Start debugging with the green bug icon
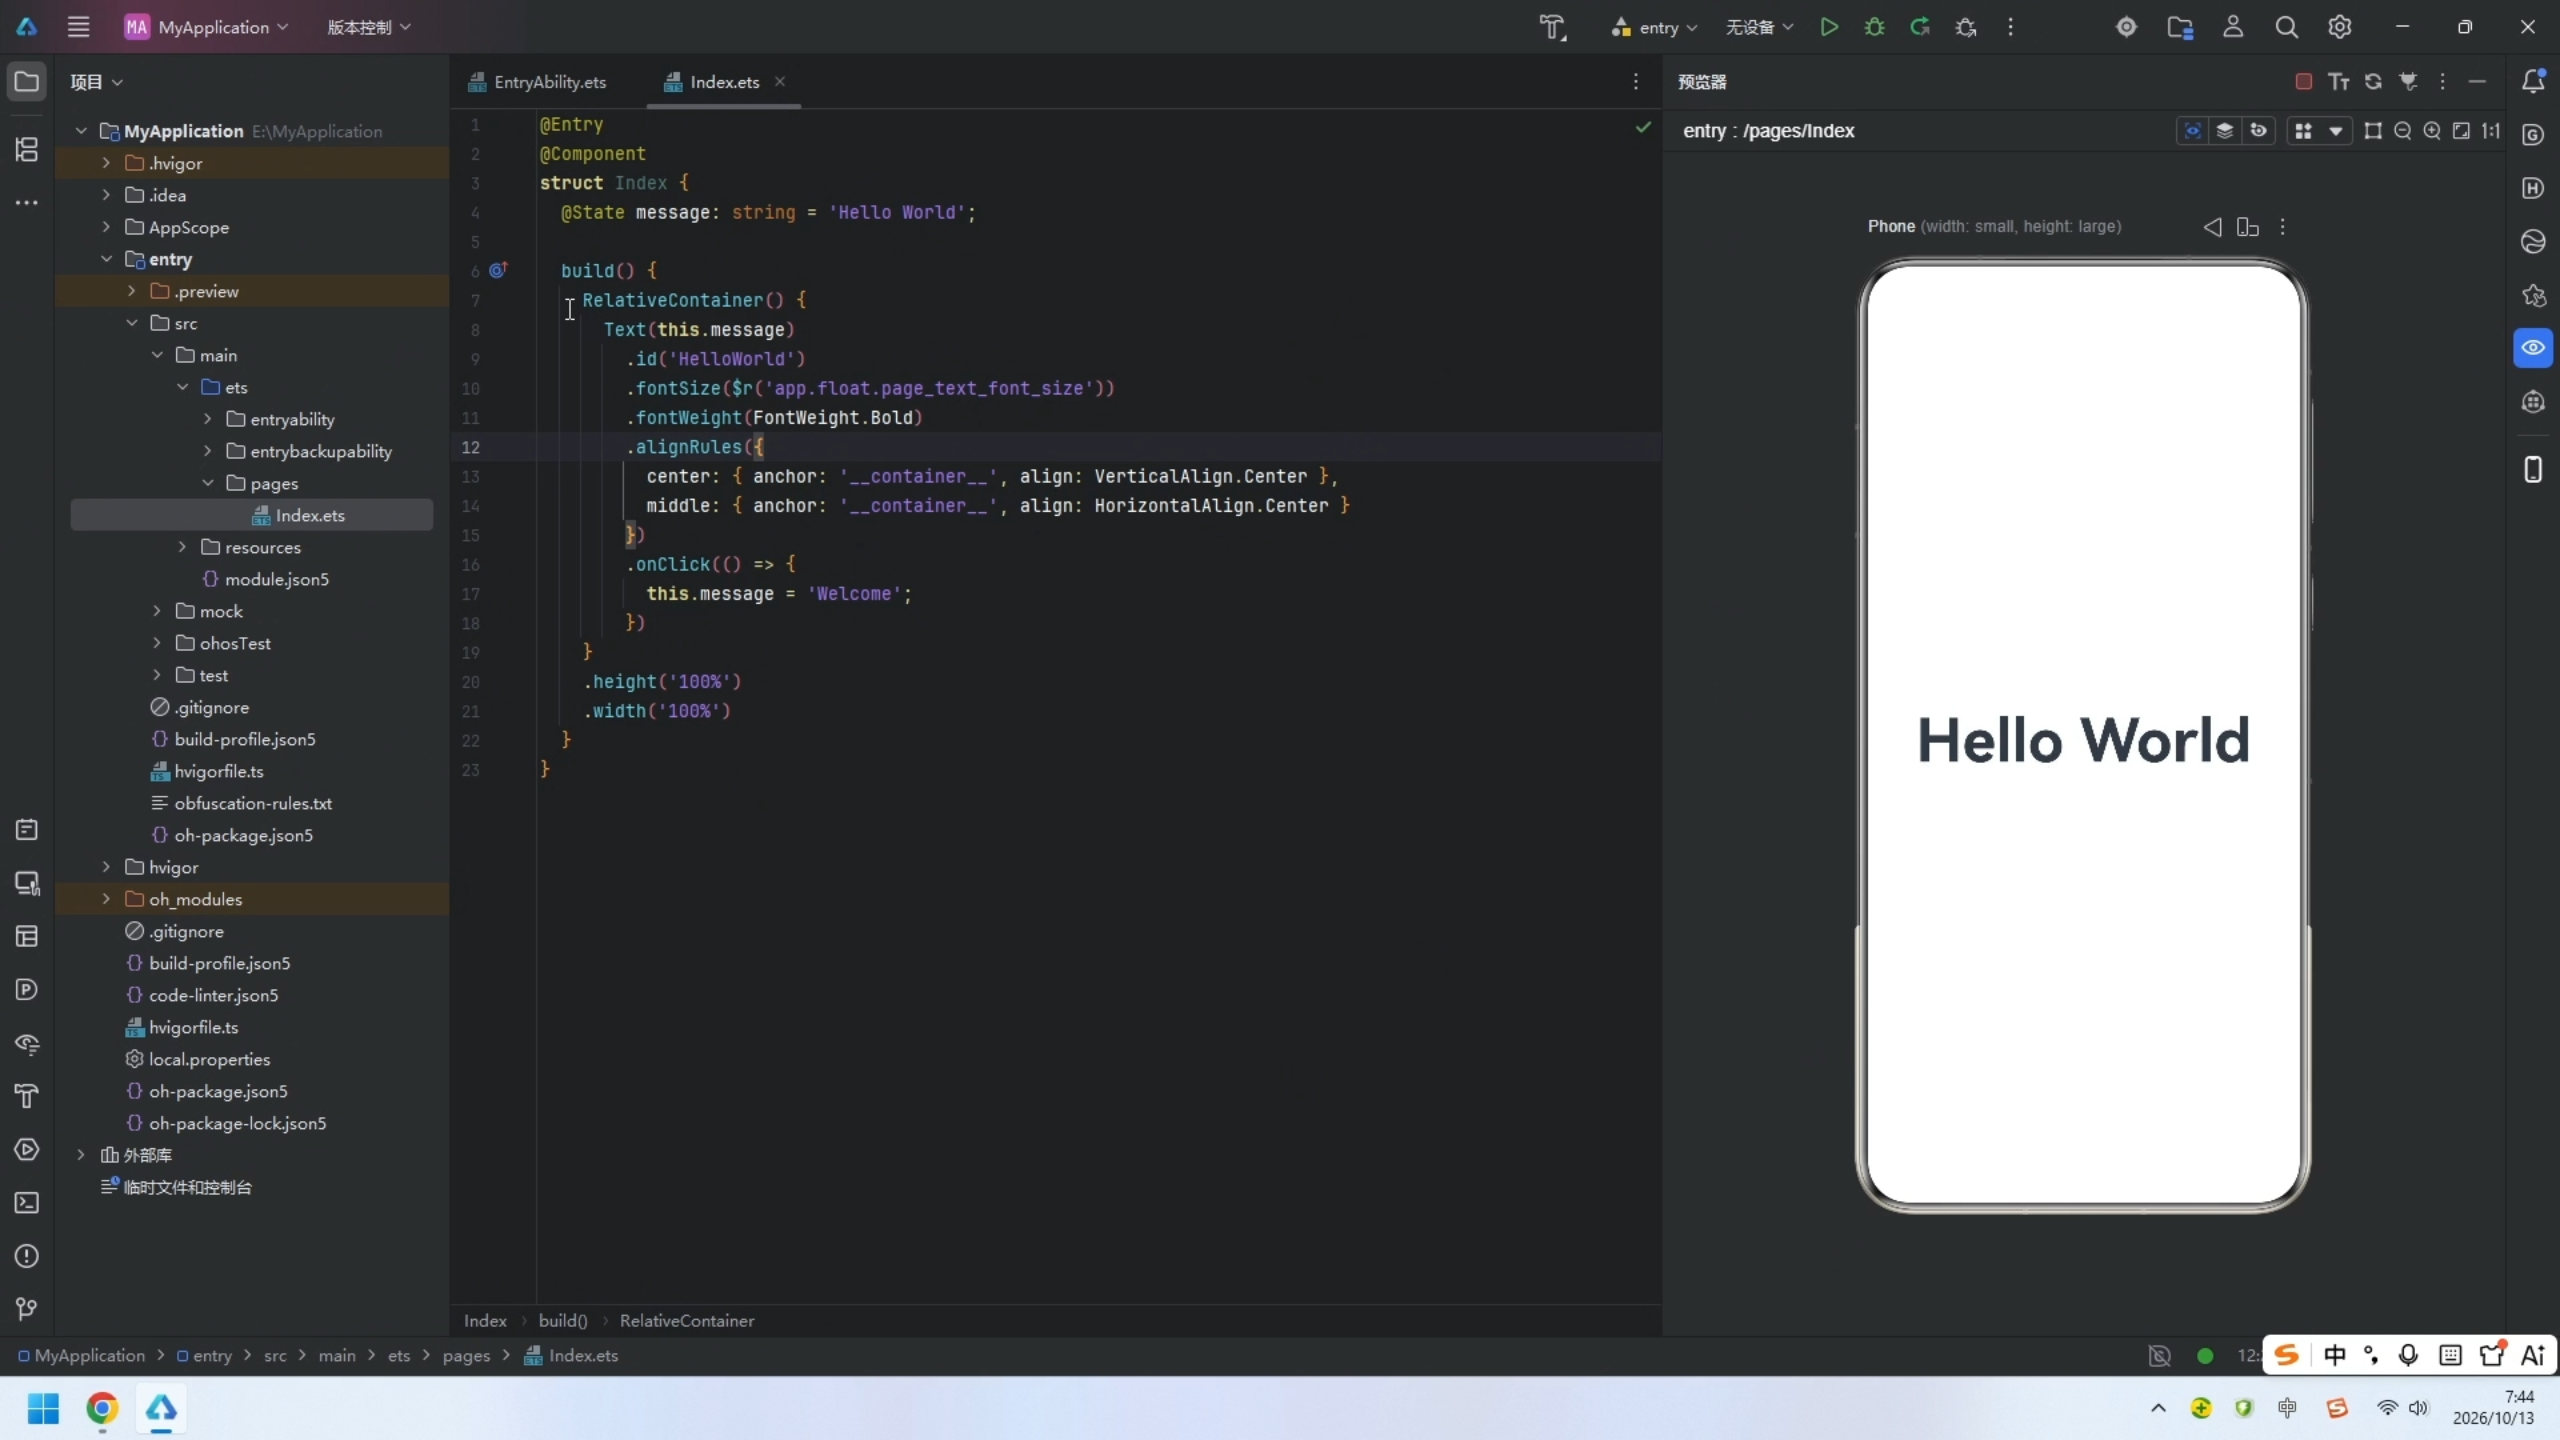The height and width of the screenshot is (1440, 2560). 1875,27
